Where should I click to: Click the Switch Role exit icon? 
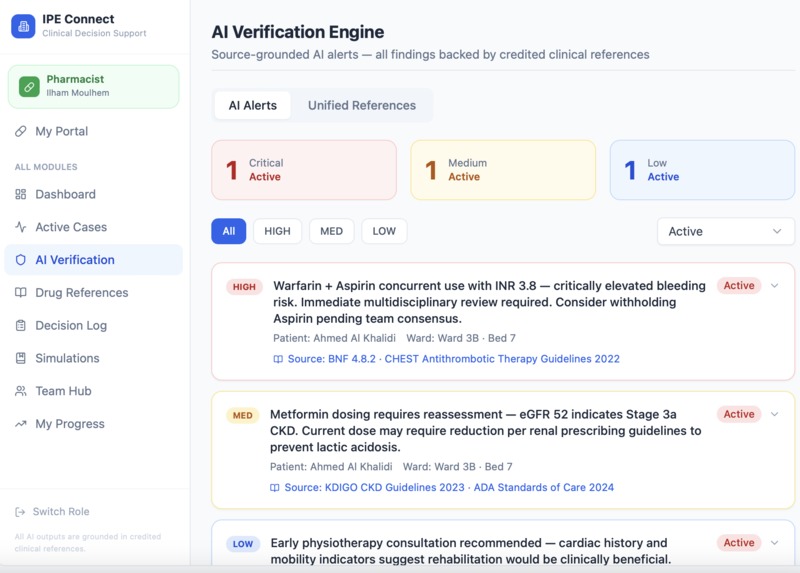click(x=20, y=512)
